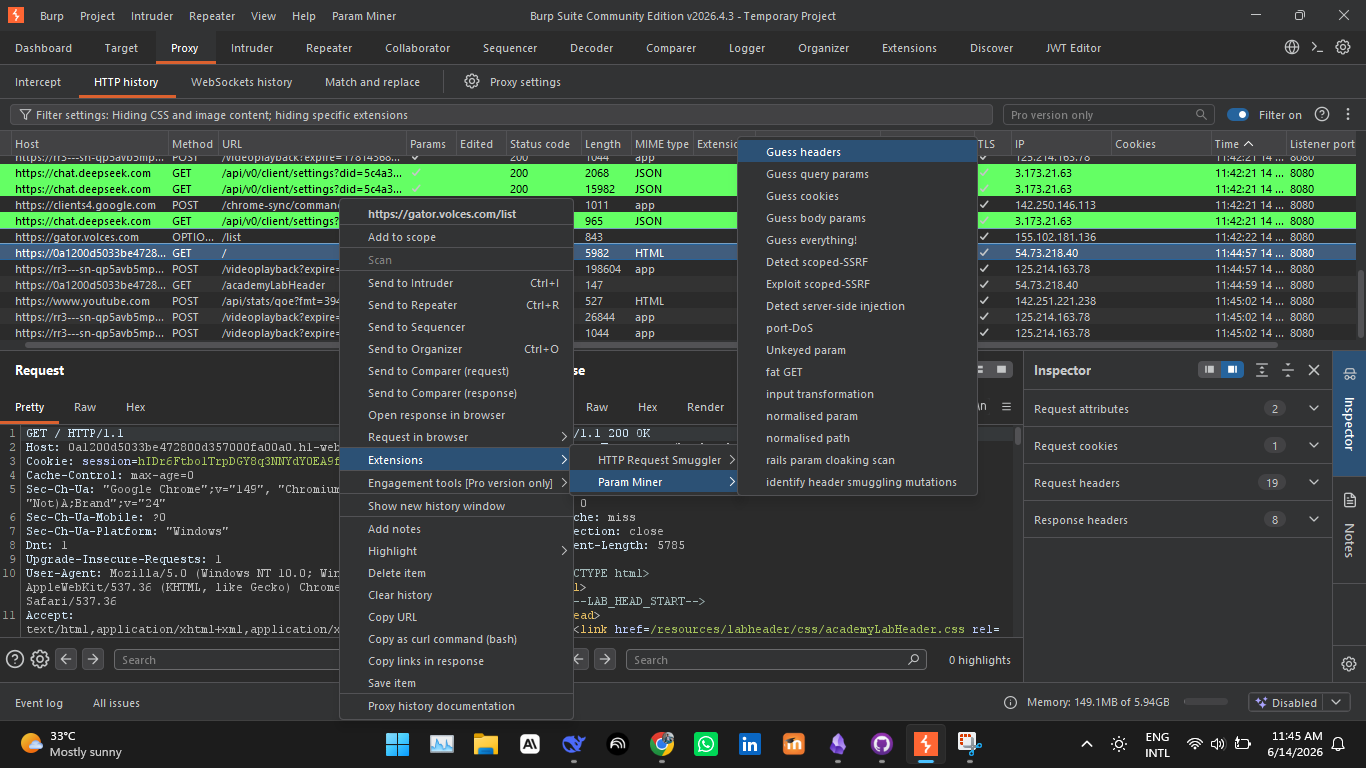Switch Inspector to the left-side layout
The height and width of the screenshot is (768, 1366).
click(x=1210, y=370)
